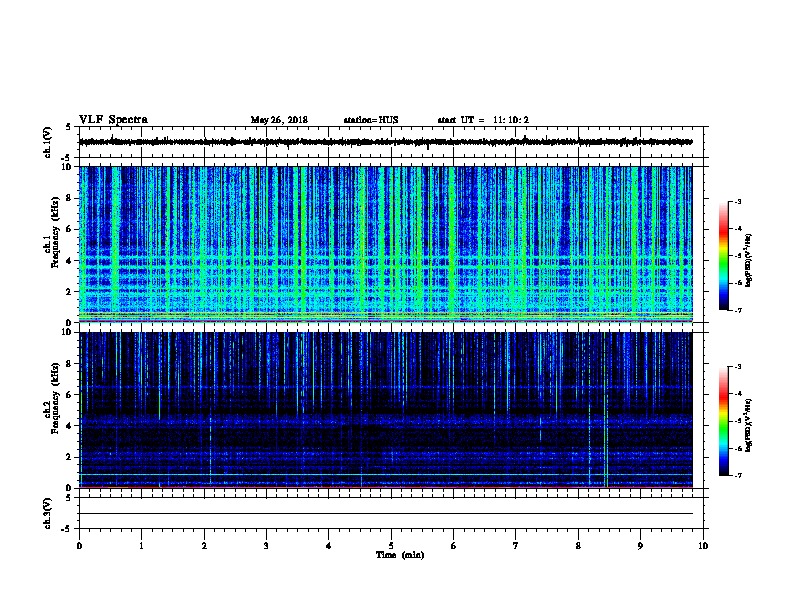Click the time axis tick label "9"
792x612 pixels.
coord(640,545)
